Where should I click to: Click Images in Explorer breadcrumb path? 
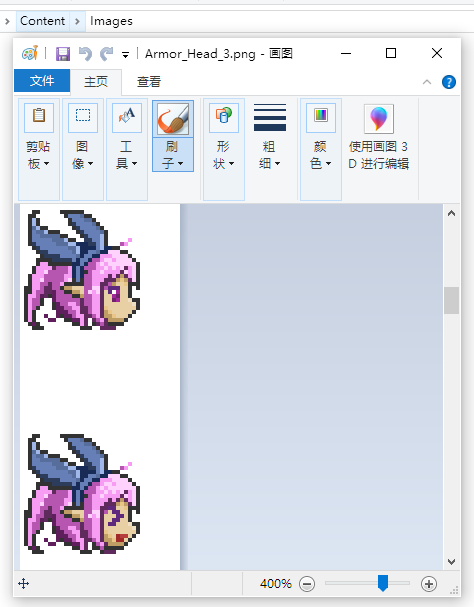click(x=111, y=21)
